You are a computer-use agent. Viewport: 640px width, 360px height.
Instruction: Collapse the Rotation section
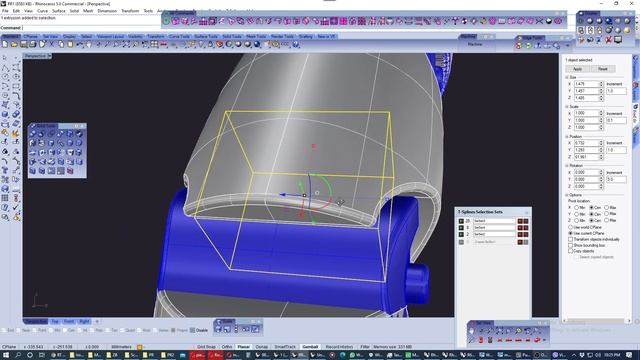click(567, 166)
